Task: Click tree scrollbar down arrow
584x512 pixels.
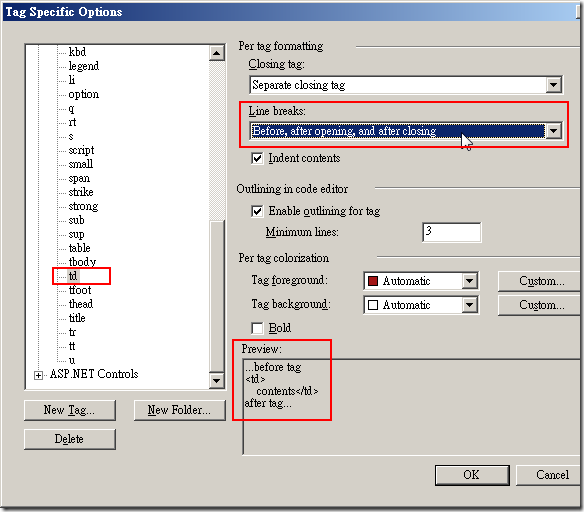Action: 216,381
